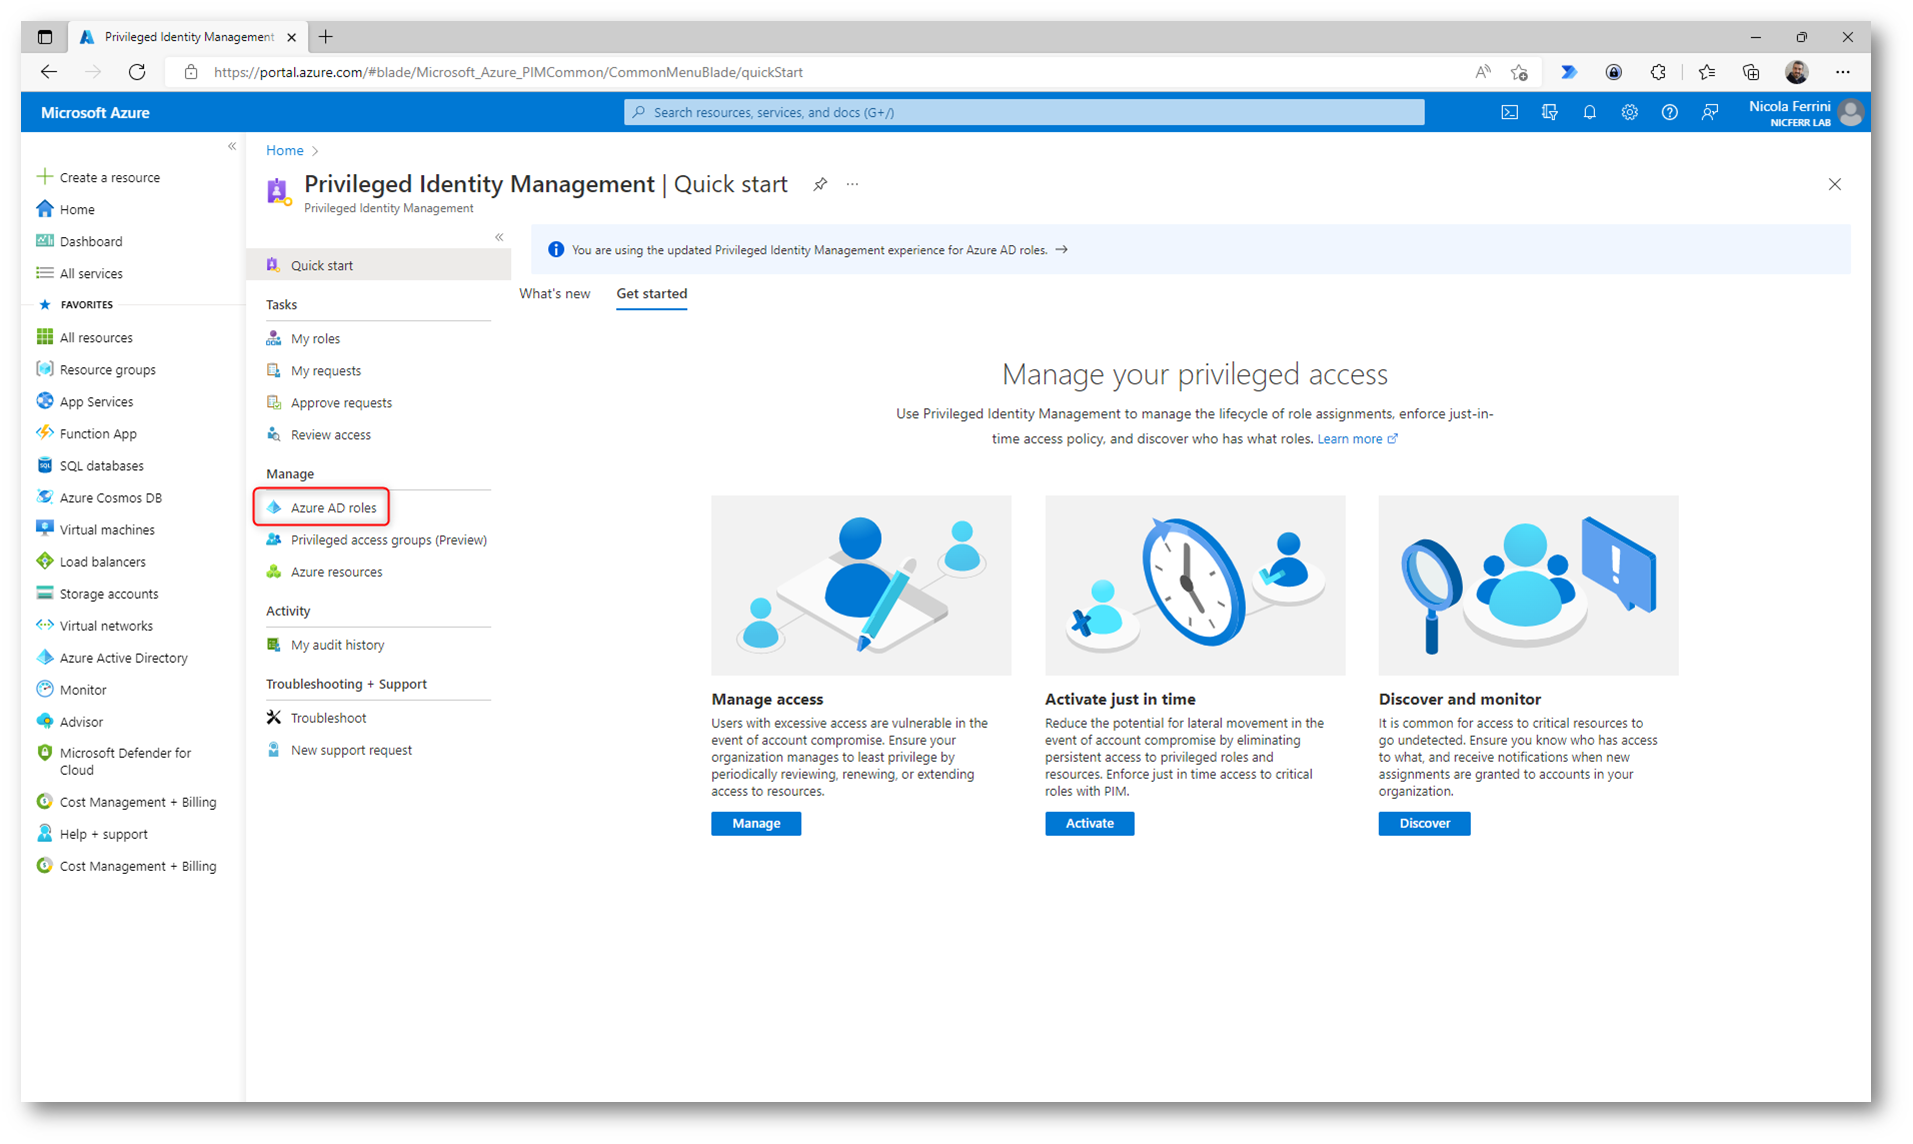Open the Feedback icon in header
This screenshot has height=1144, width=1913.
click(x=1709, y=112)
